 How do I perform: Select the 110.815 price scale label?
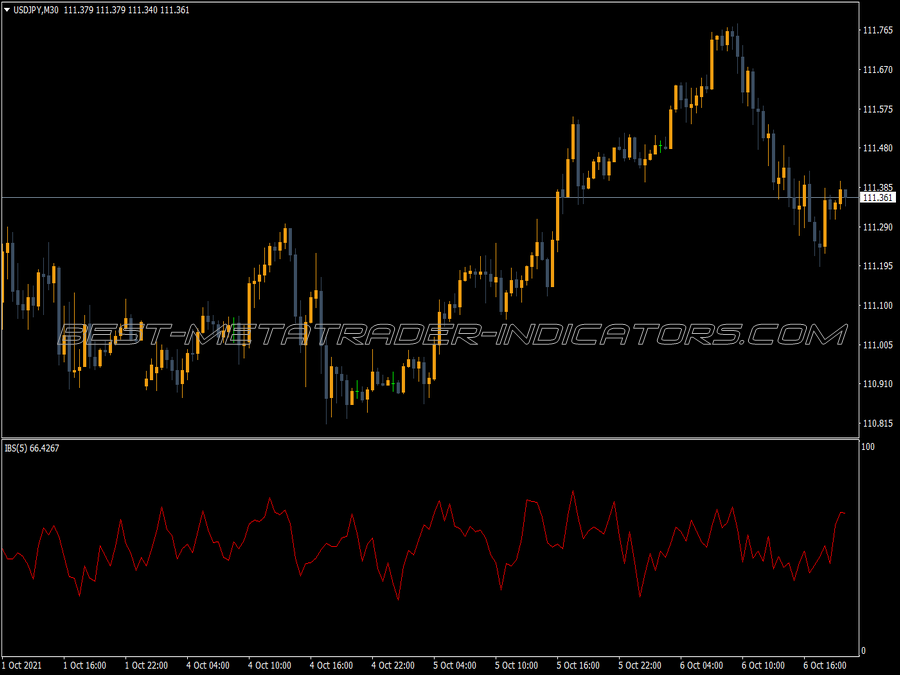coord(878,424)
